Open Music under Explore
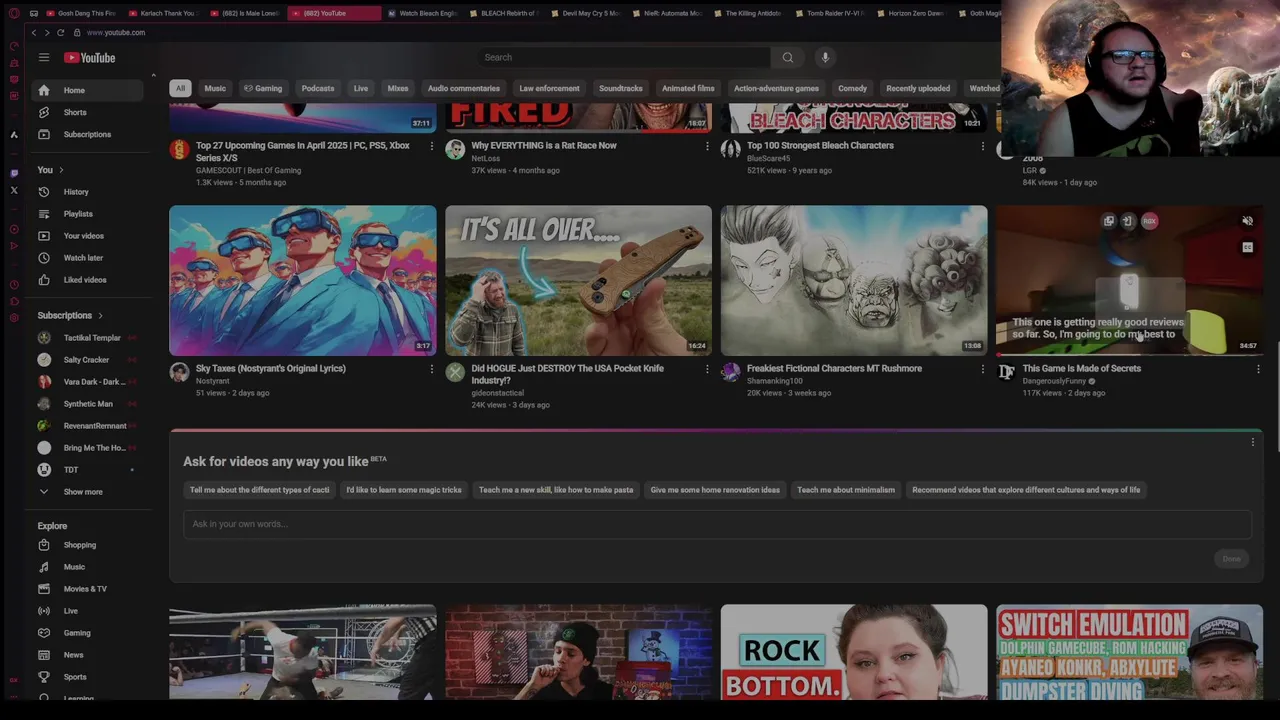1280x720 pixels. [85, 567]
